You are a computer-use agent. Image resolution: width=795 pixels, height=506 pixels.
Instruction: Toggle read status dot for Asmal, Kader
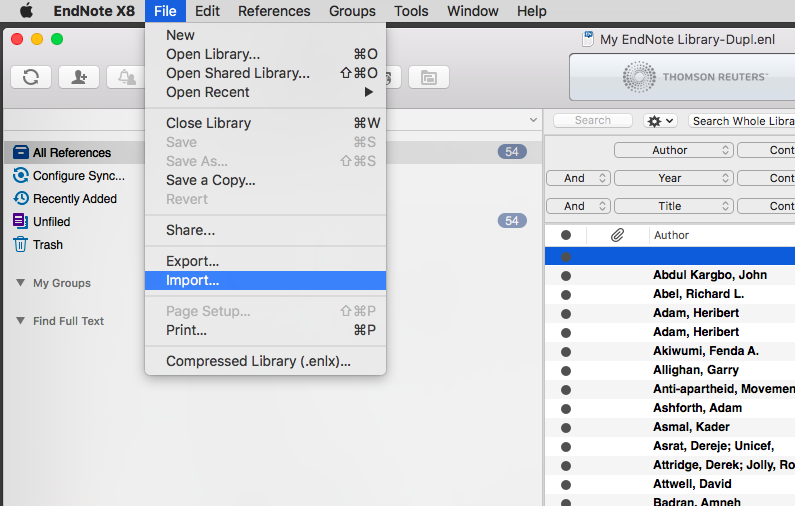coord(566,428)
